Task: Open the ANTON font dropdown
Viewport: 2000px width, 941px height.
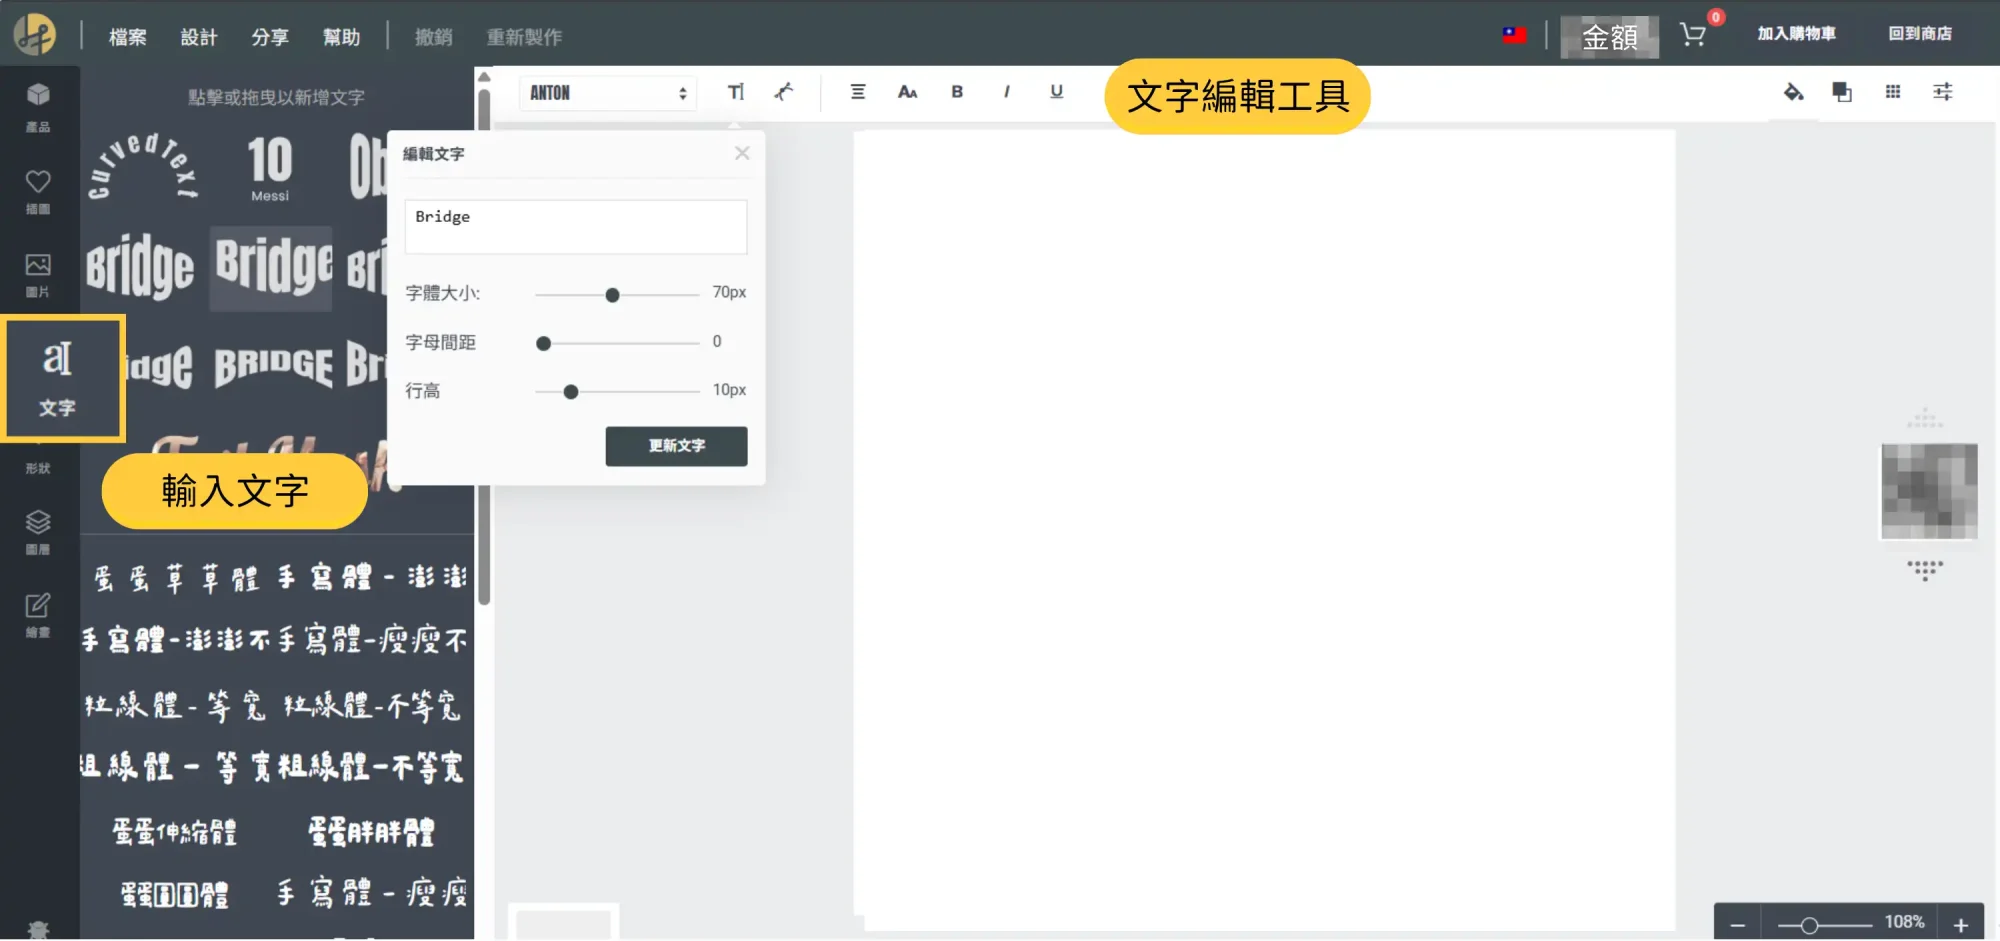Action: click(x=607, y=93)
